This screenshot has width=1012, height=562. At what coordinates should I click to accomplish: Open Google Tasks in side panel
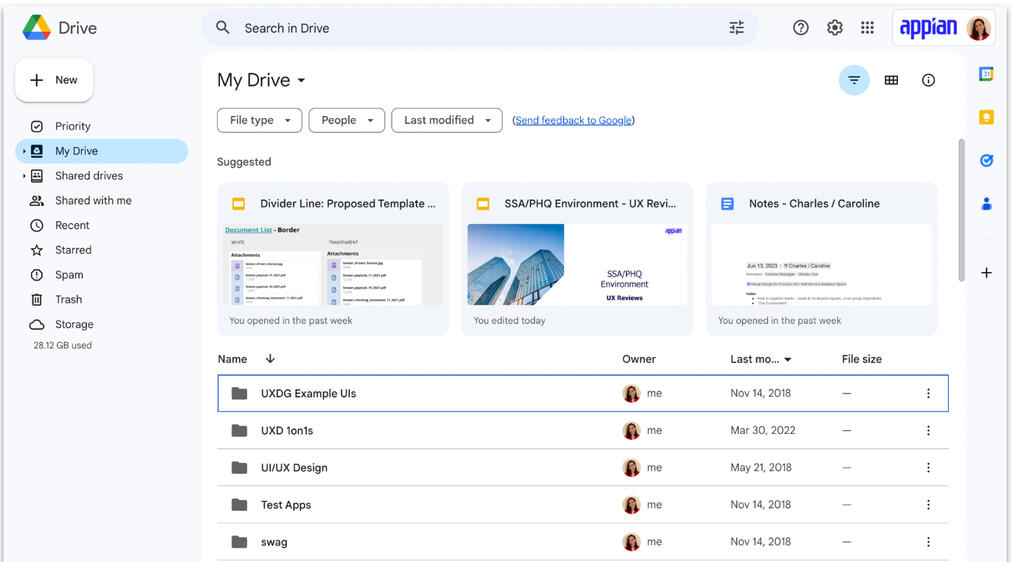coord(986,160)
